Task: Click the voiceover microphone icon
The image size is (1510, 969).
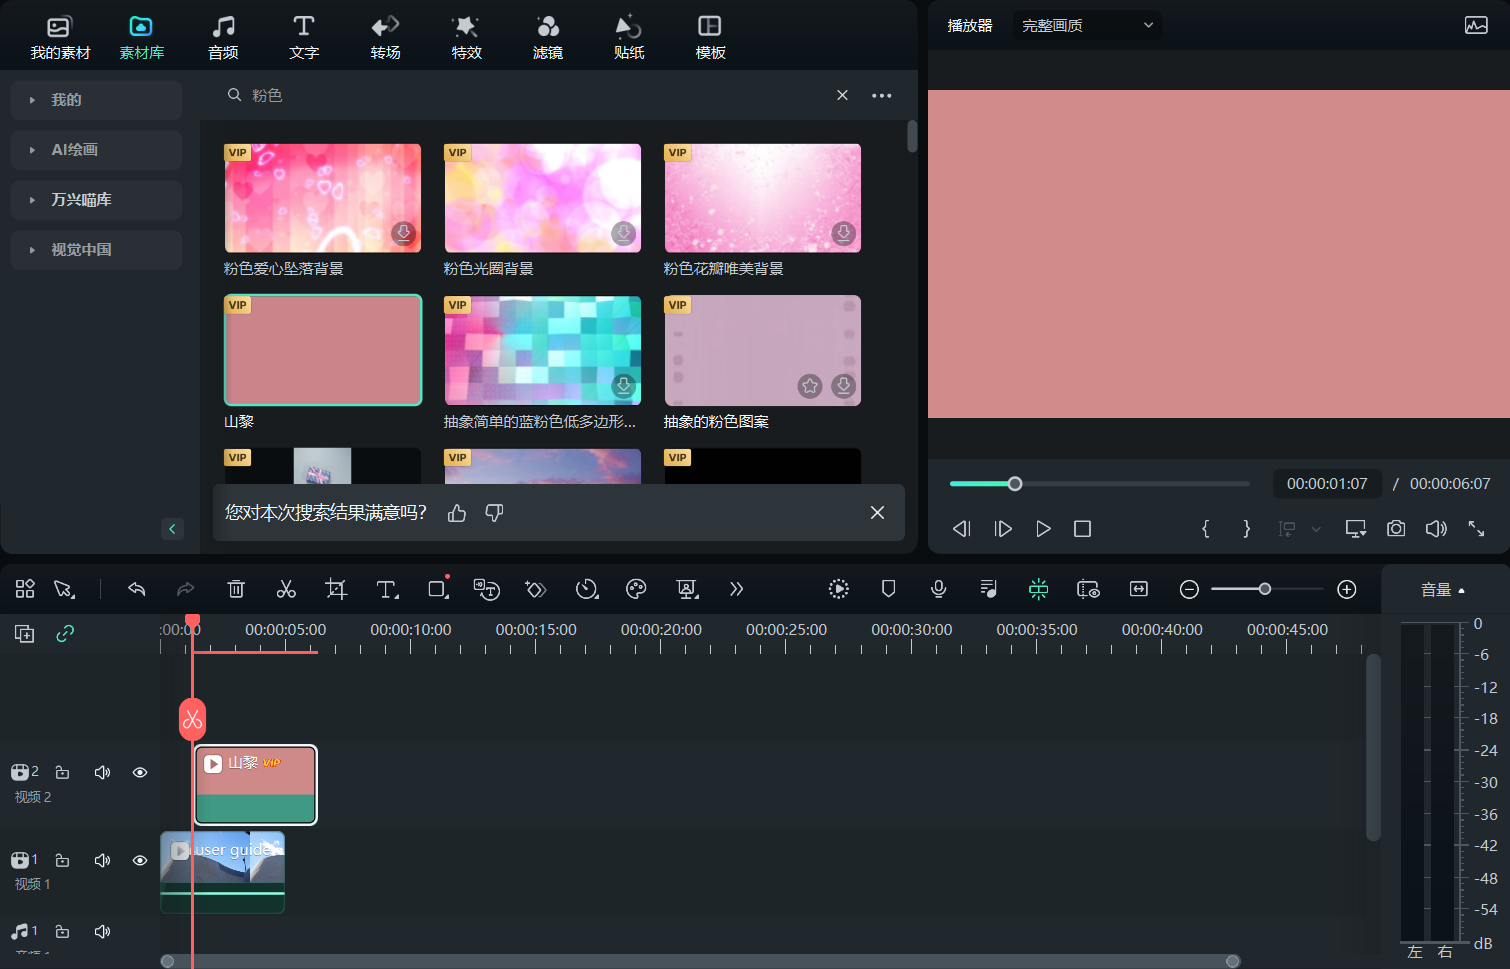Action: tap(938, 589)
